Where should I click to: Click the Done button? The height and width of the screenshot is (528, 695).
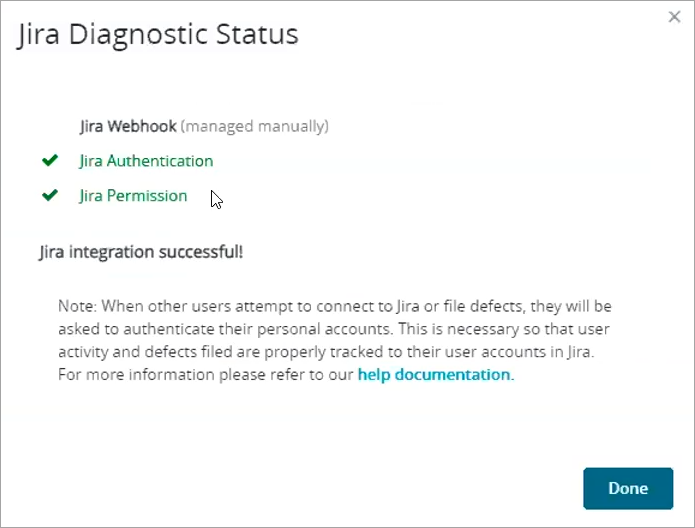pos(628,488)
